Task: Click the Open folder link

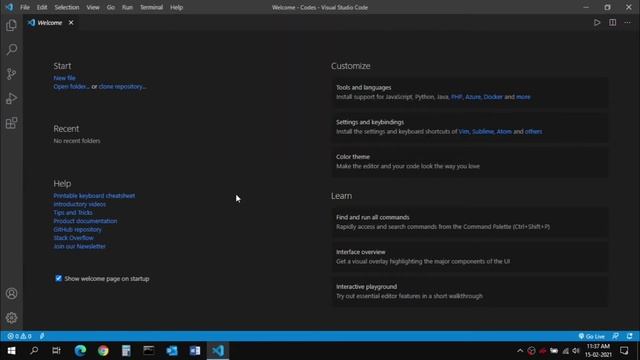Action: (x=71, y=87)
